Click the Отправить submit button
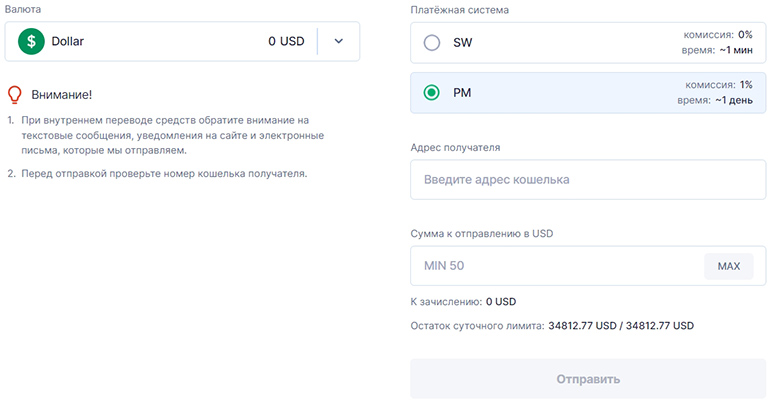The width and height of the screenshot is (775, 408). [588, 379]
